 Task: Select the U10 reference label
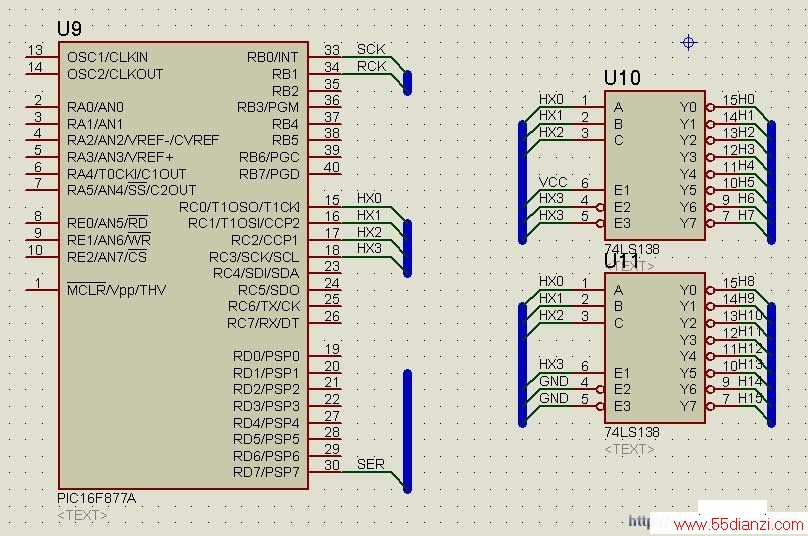click(622, 78)
